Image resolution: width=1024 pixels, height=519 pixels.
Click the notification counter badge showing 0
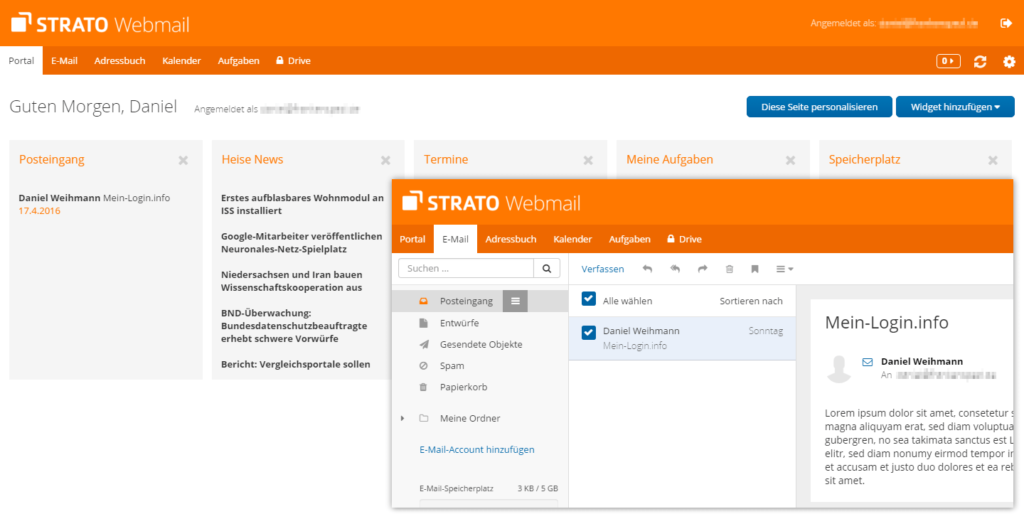(x=948, y=61)
